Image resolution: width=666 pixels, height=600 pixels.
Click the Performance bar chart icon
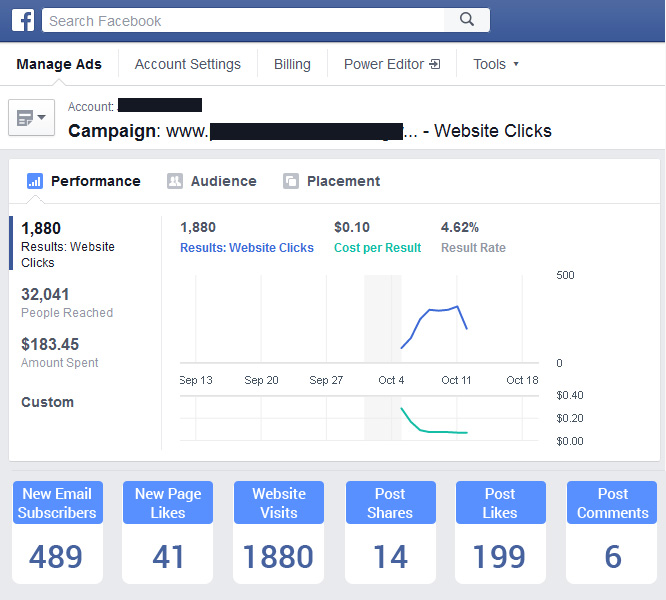point(35,181)
